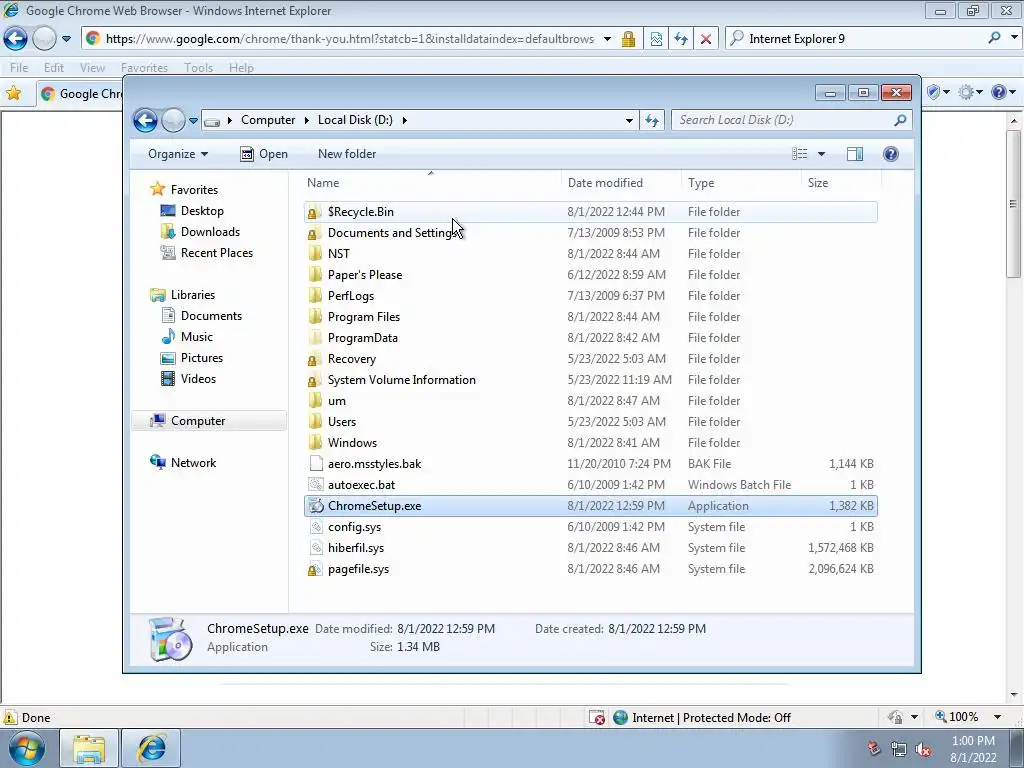Open previous locations dropdown in Explorer address bar

click(629, 120)
